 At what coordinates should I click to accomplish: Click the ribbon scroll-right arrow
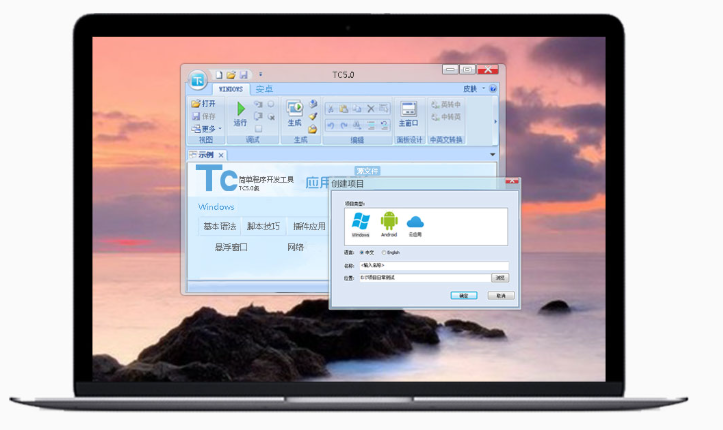click(x=496, y=122)
